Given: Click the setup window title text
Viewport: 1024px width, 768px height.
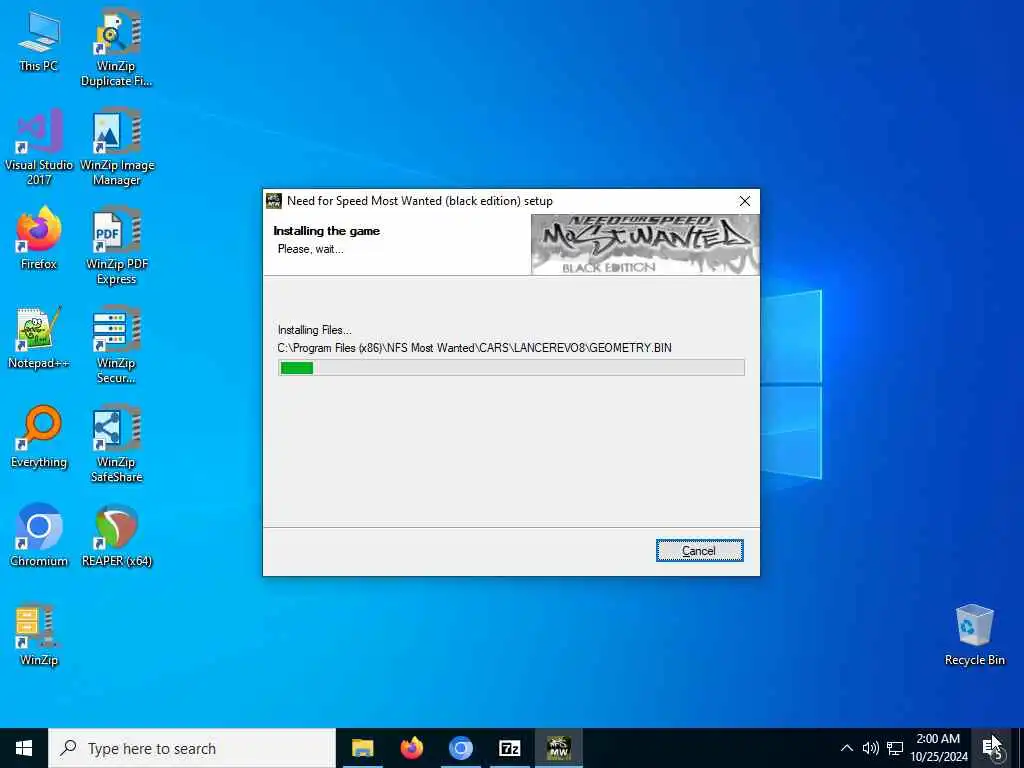Looking at the screenshot, I should [420, 201].
